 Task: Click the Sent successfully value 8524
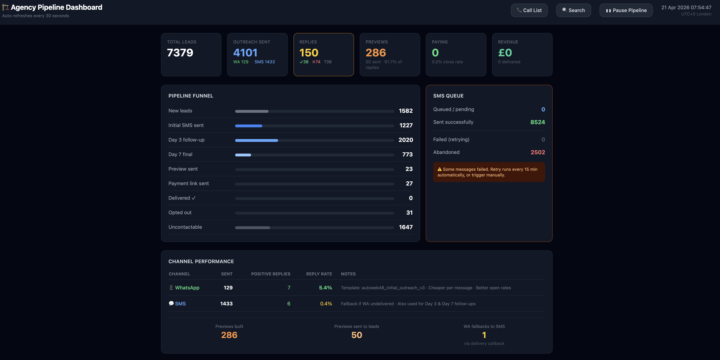point(538,122)
